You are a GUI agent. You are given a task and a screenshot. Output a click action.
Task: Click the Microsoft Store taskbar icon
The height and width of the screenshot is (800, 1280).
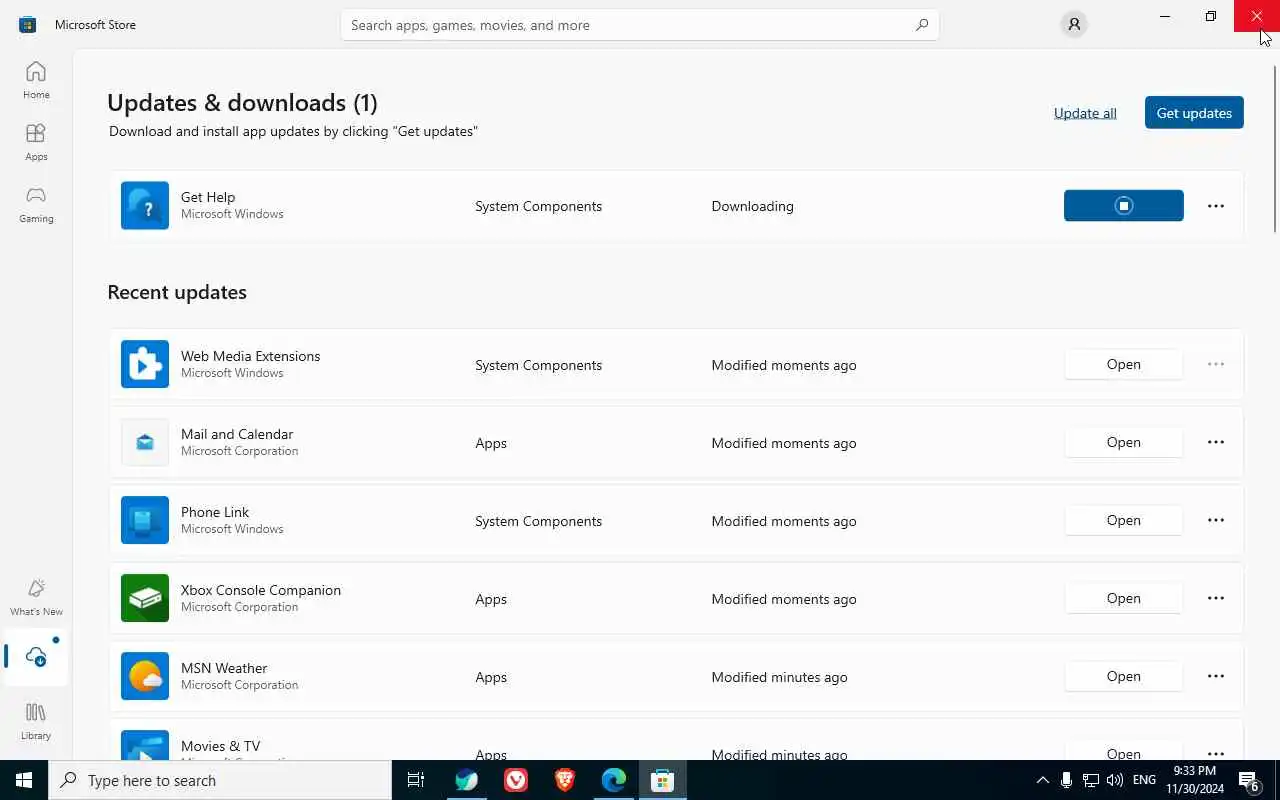coord(663,780)
